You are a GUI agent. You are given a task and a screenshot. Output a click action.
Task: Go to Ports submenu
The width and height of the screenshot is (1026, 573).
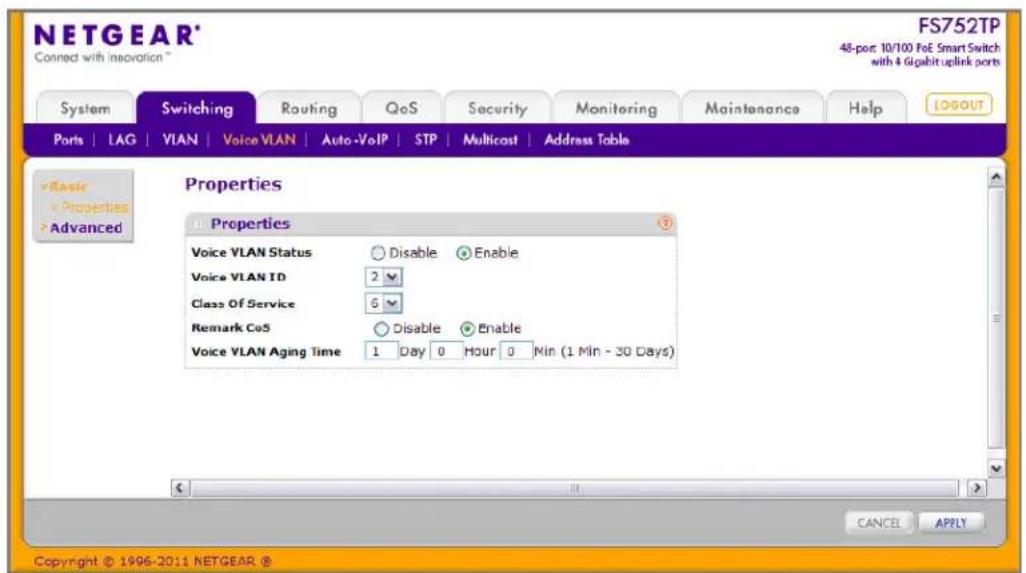click(x=68, y=140)
